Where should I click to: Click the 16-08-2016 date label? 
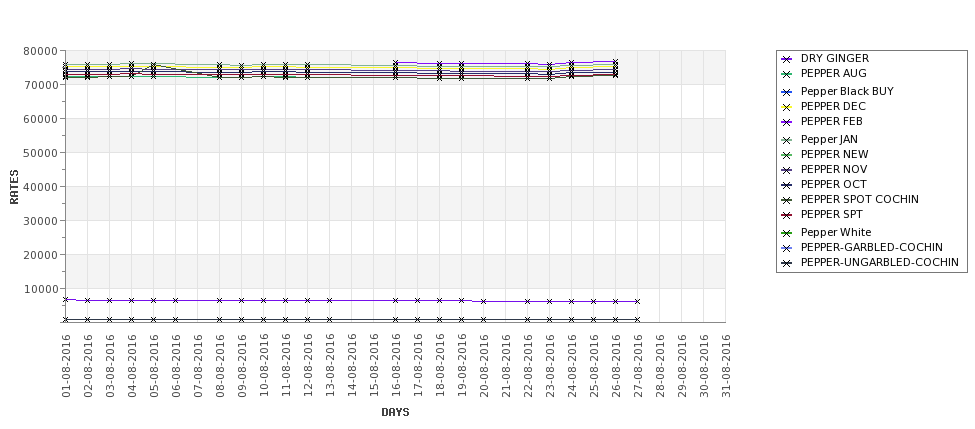(395, 366)
